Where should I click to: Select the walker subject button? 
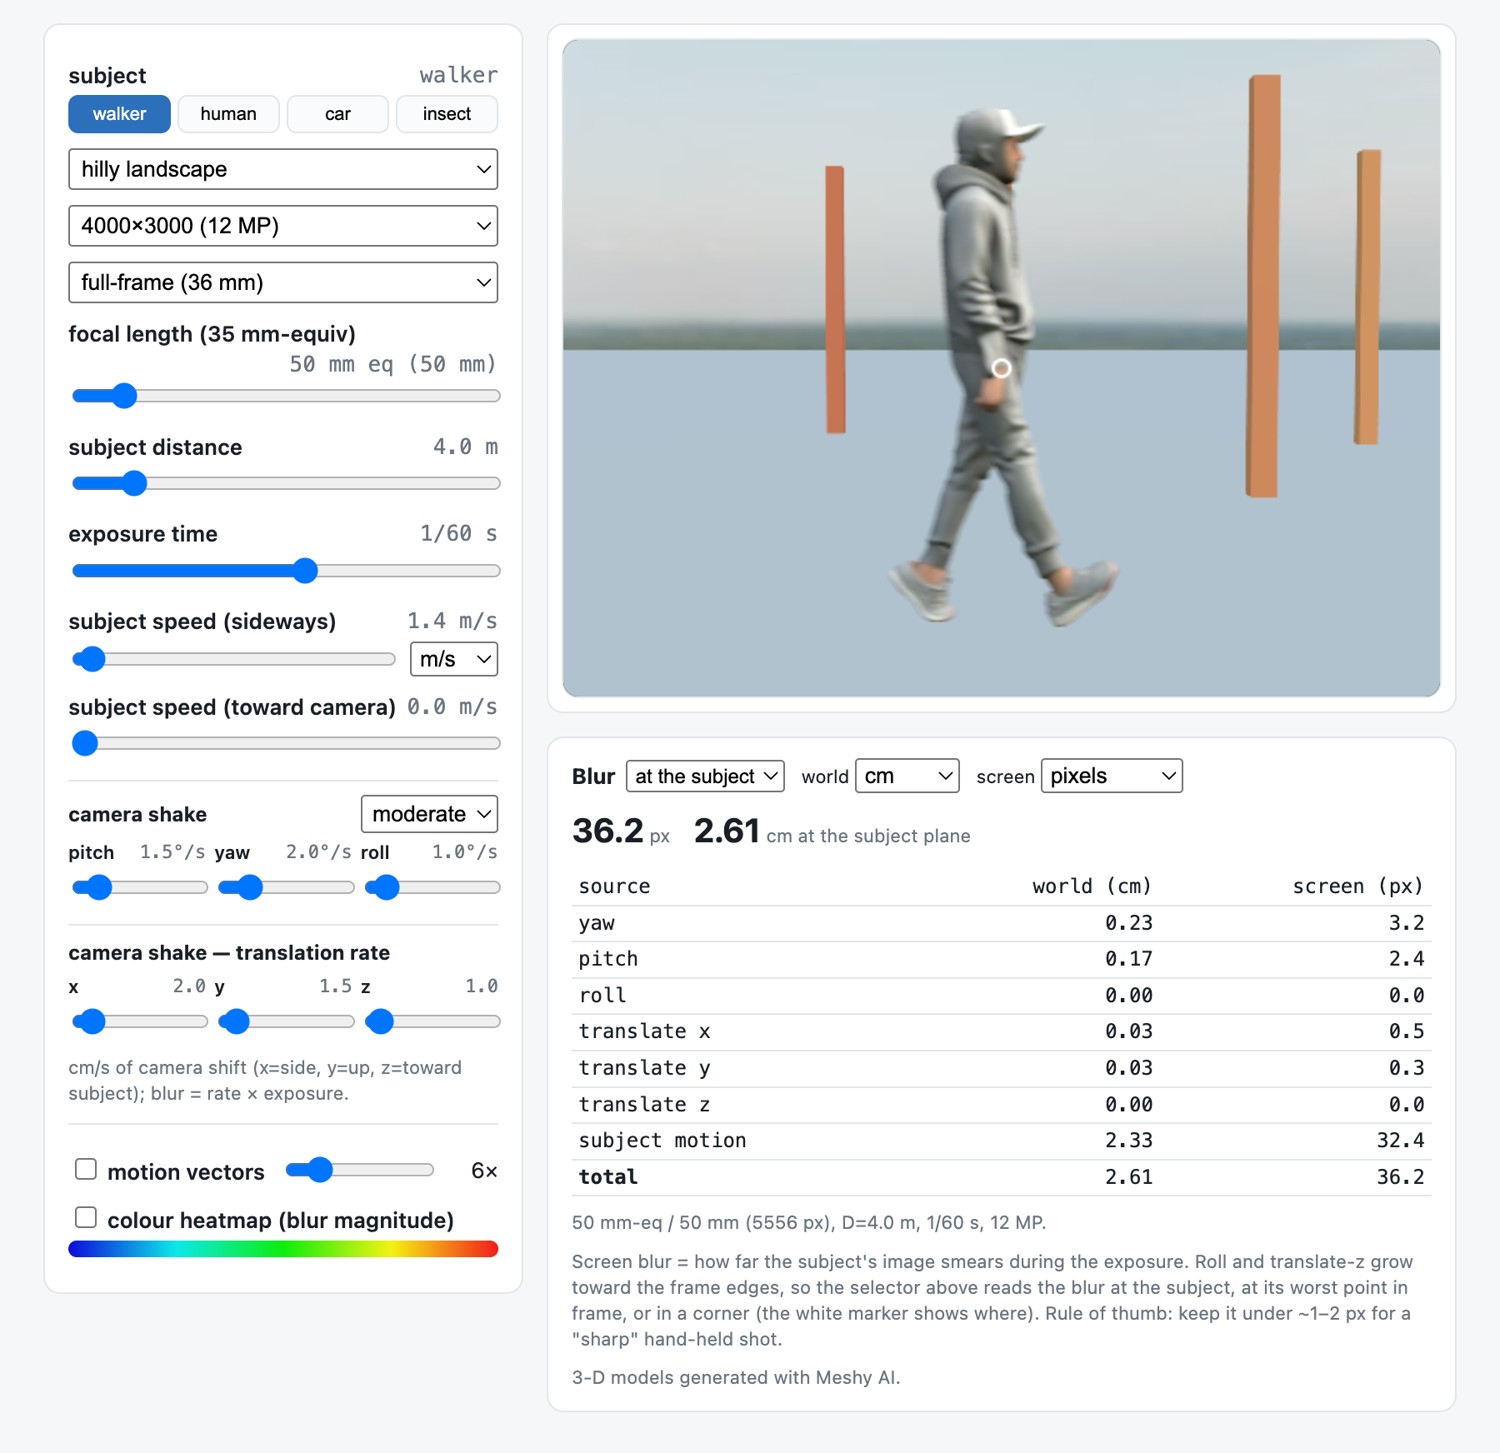point(119,114)
